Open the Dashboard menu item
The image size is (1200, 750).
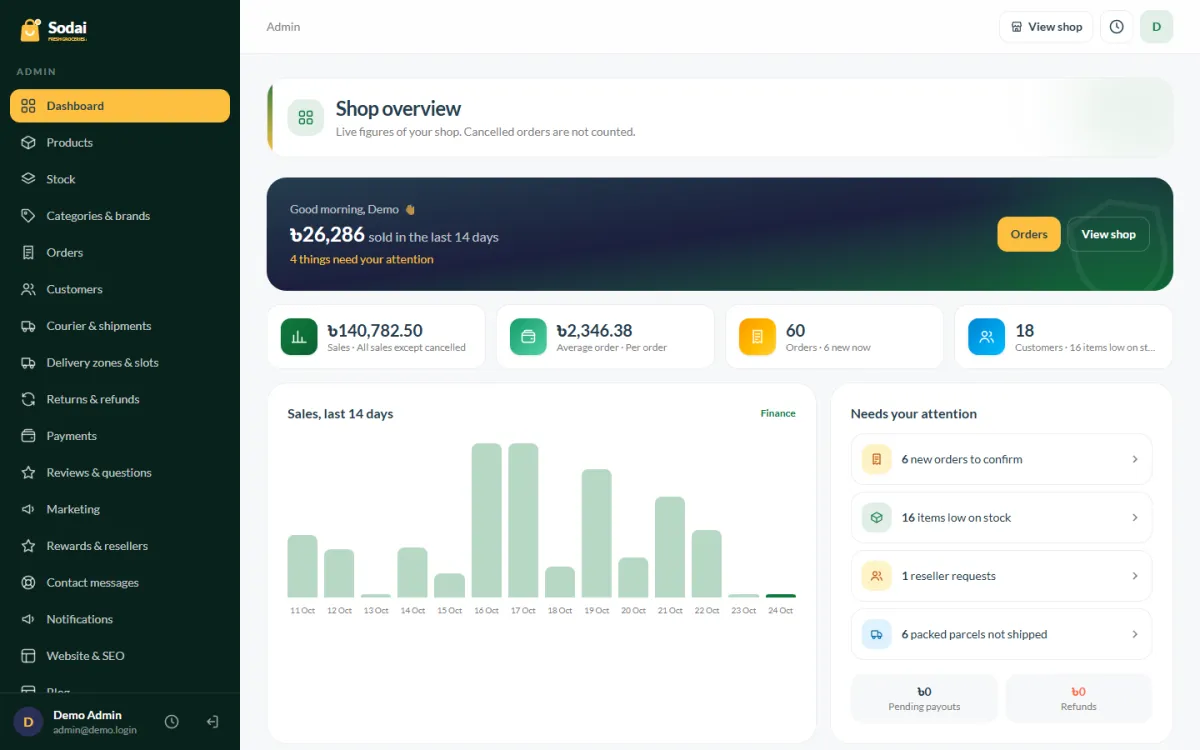120,106
